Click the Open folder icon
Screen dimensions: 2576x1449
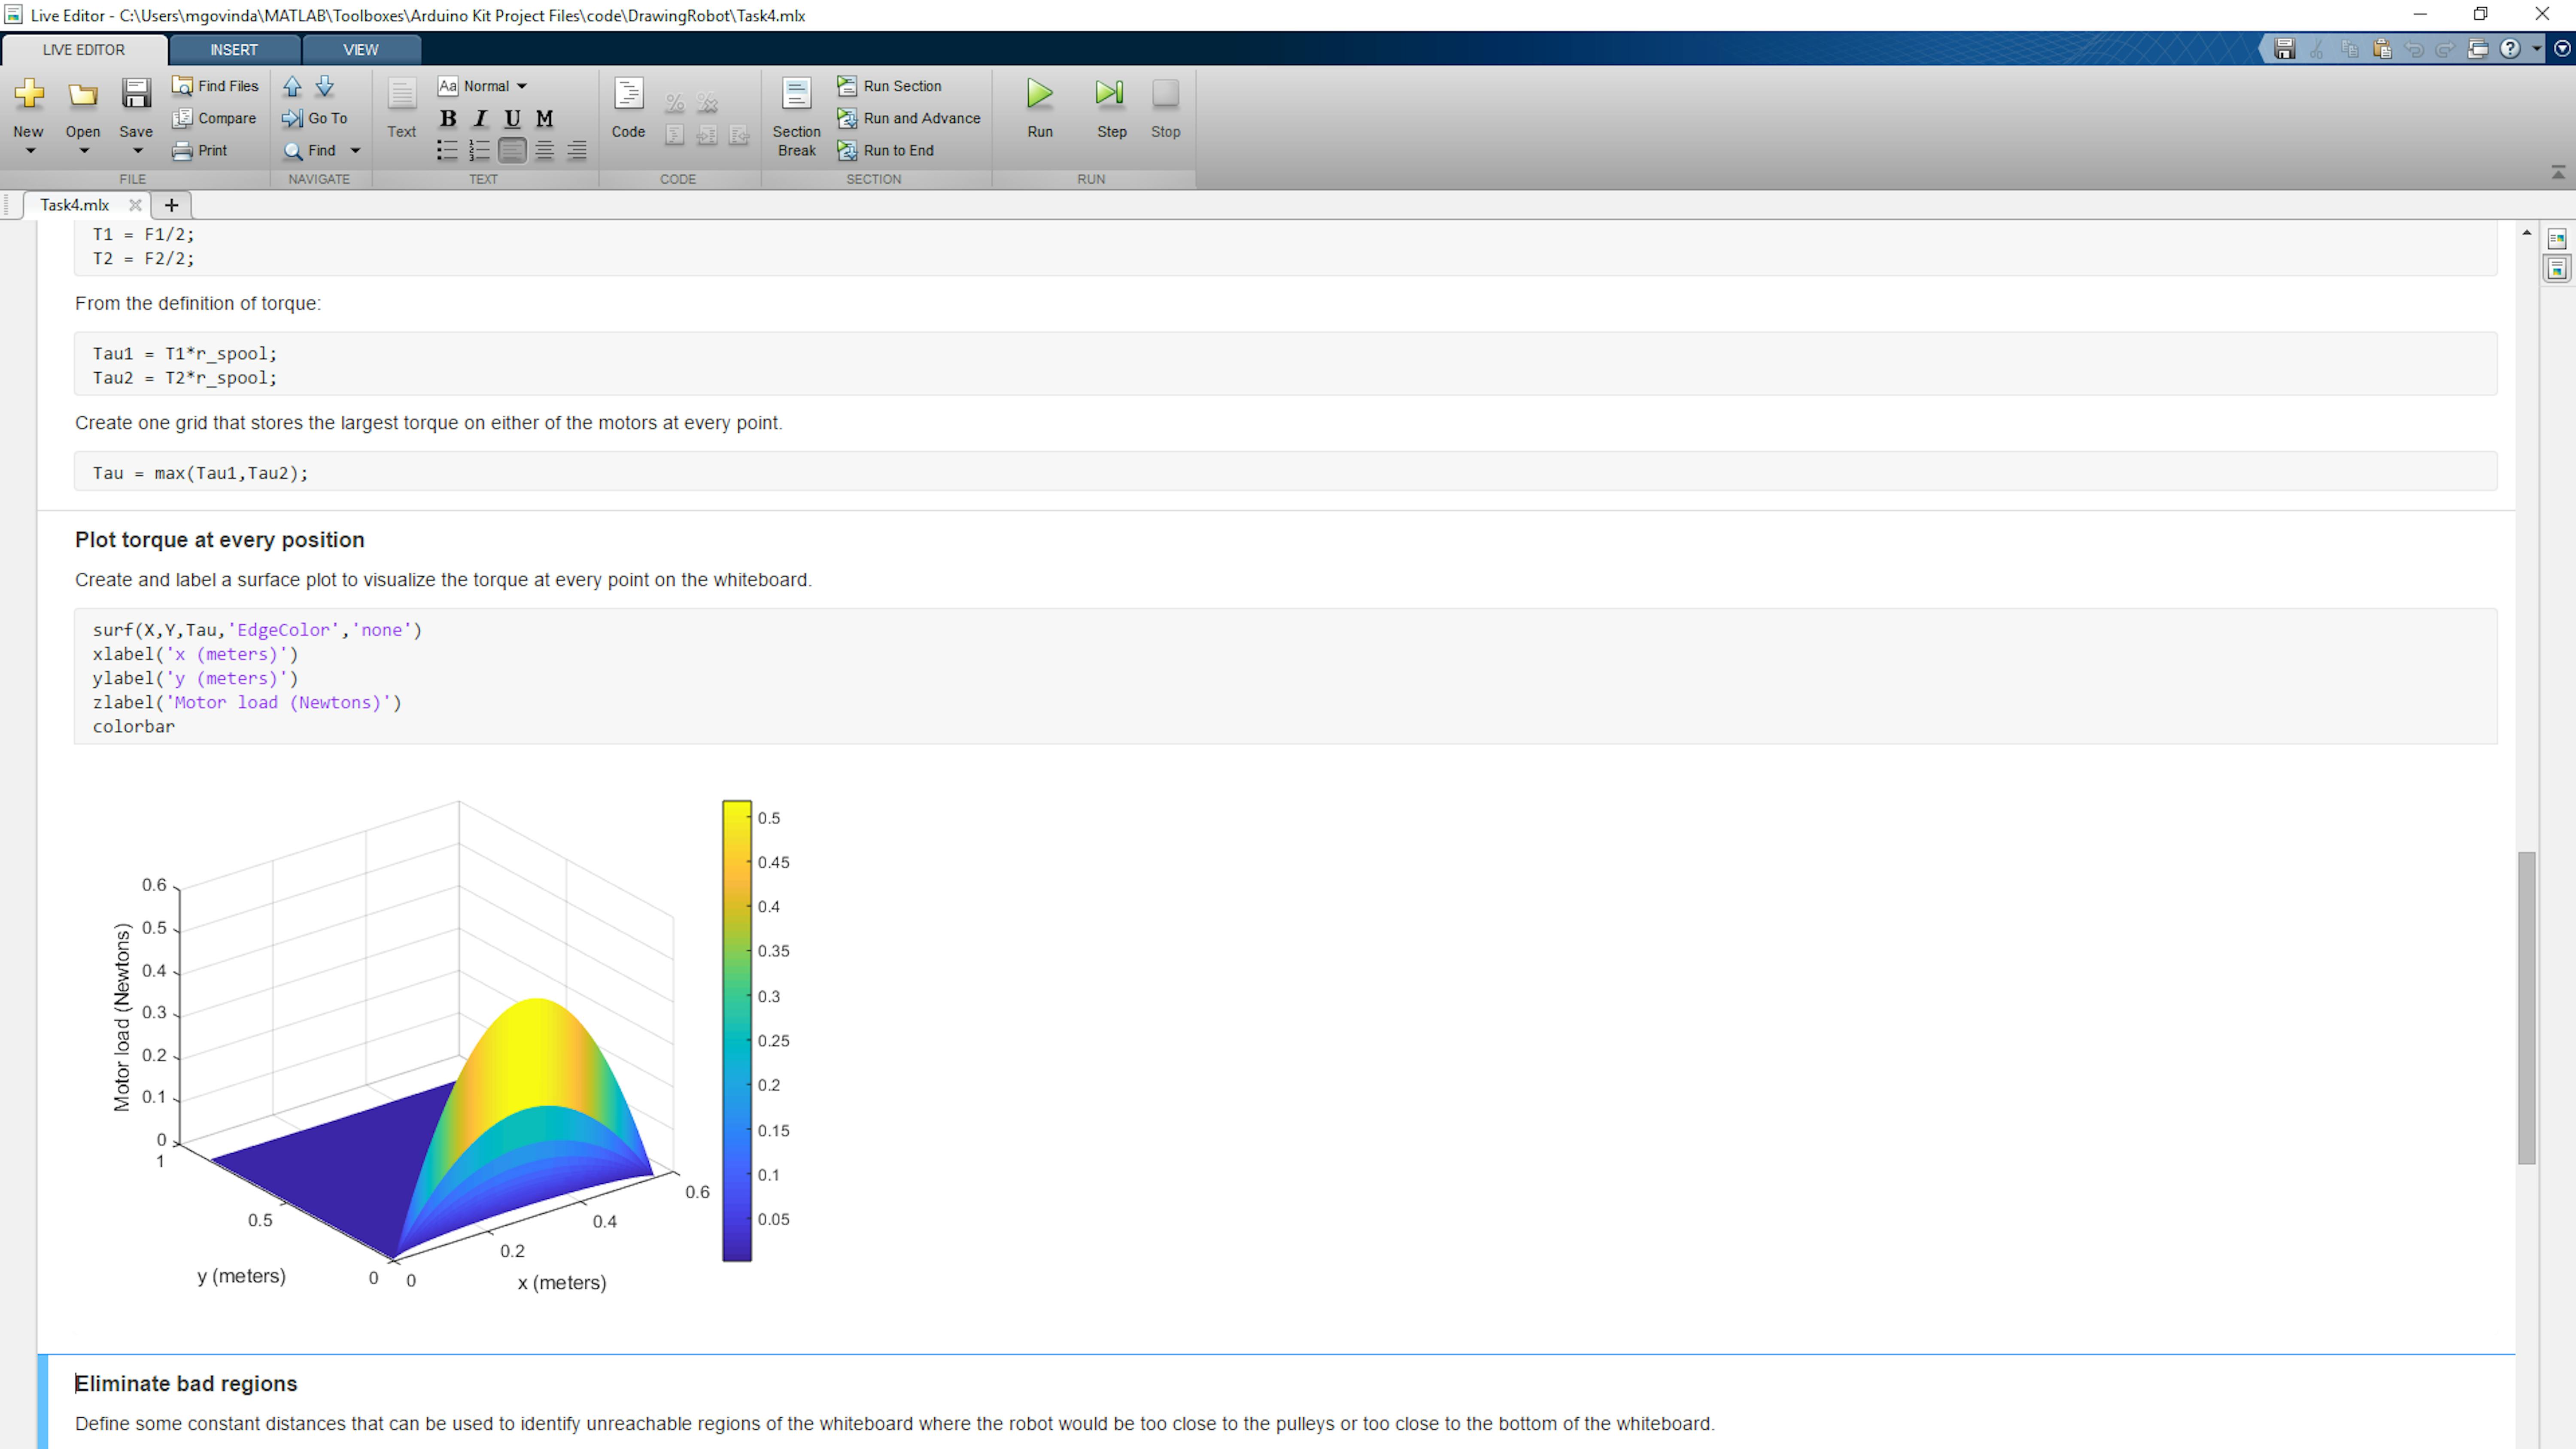coord(83,95)
